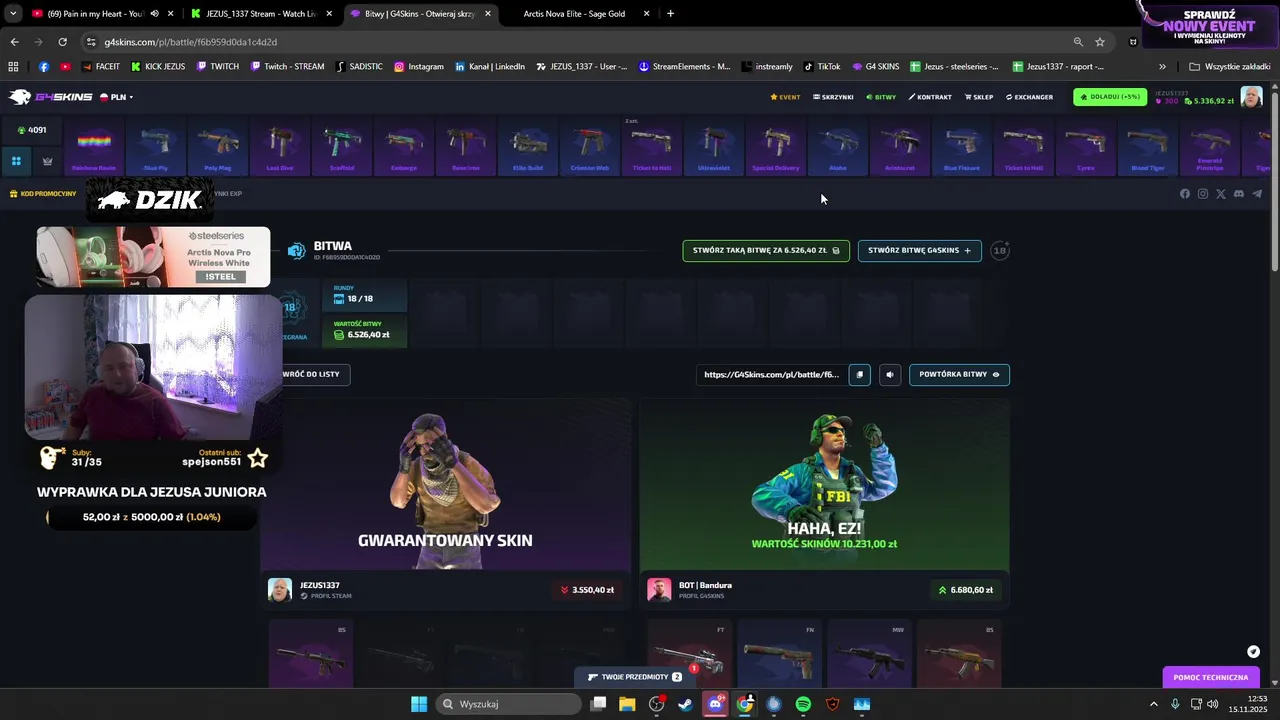Bookmark this page with star icon
This screenshot has height=720, width=1280.
(1100, 42)
